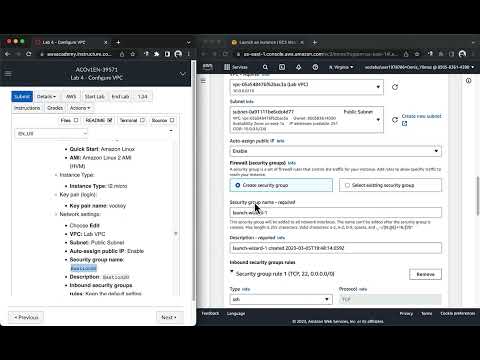Click Remove for security group rule 1
This screenshot has height=360, width=480.
pyautogui.click(x=425, y=274)
